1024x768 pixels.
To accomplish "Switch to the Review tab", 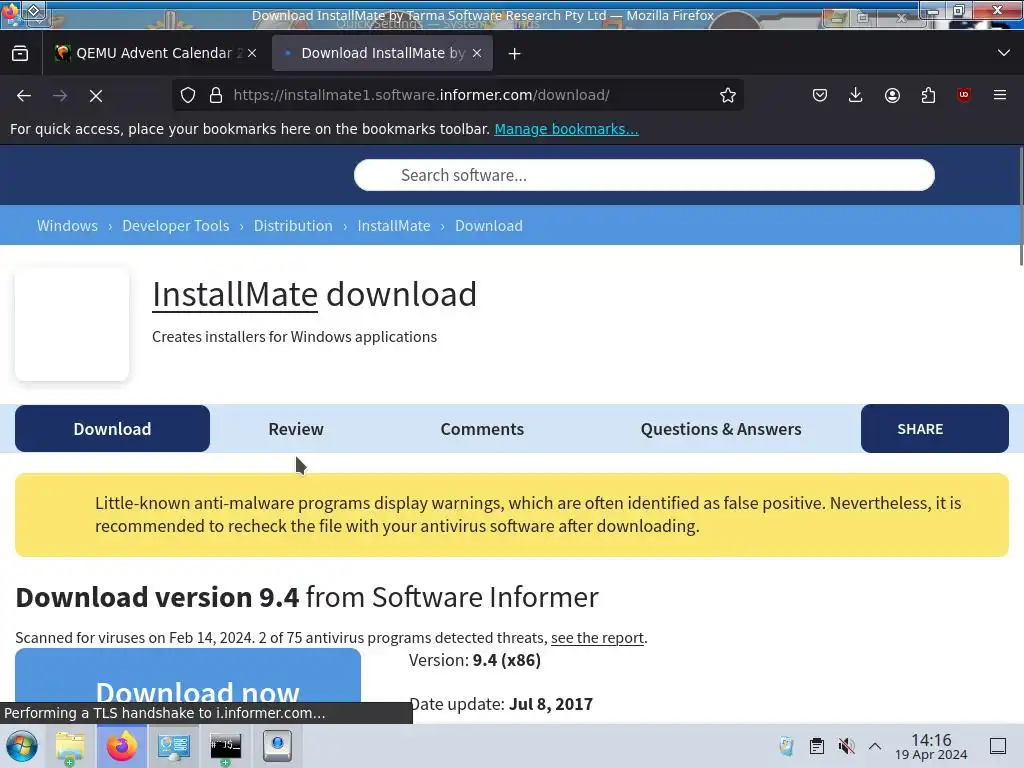I will (x=296, y=429).
